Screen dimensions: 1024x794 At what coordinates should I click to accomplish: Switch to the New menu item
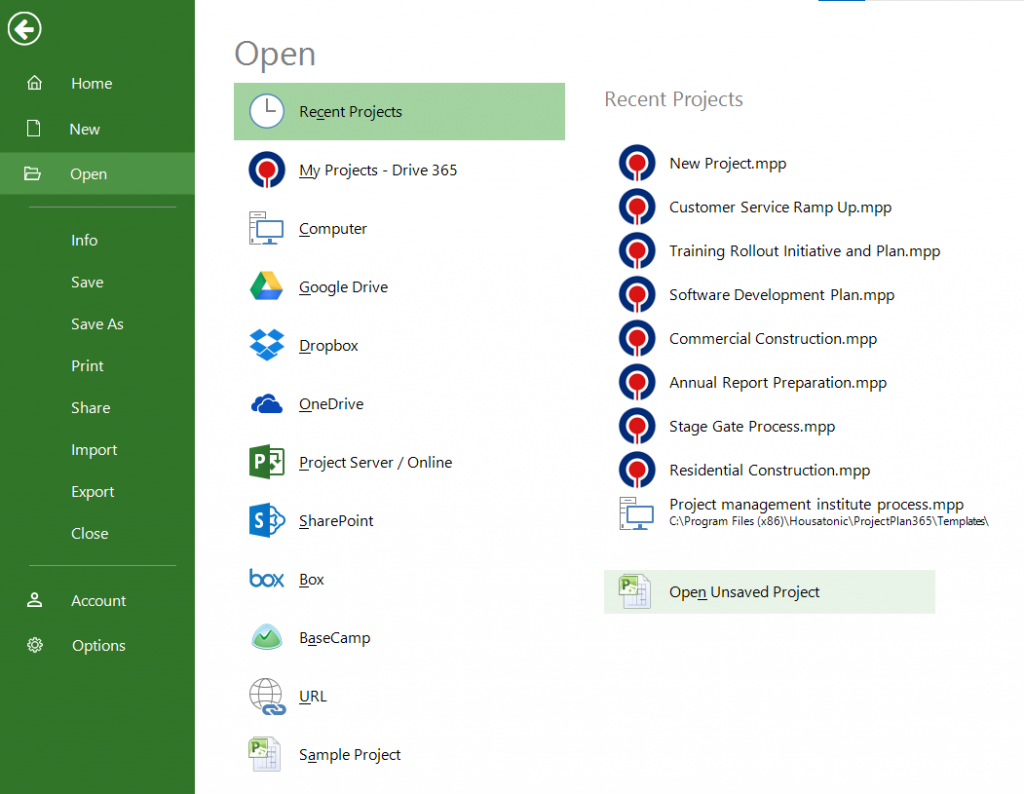[84, 128]
